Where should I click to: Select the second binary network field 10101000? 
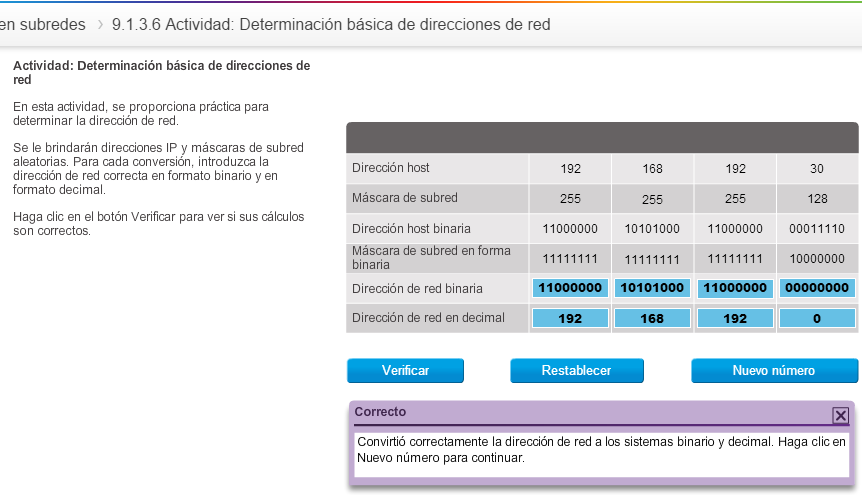click(x=652, y=288)
